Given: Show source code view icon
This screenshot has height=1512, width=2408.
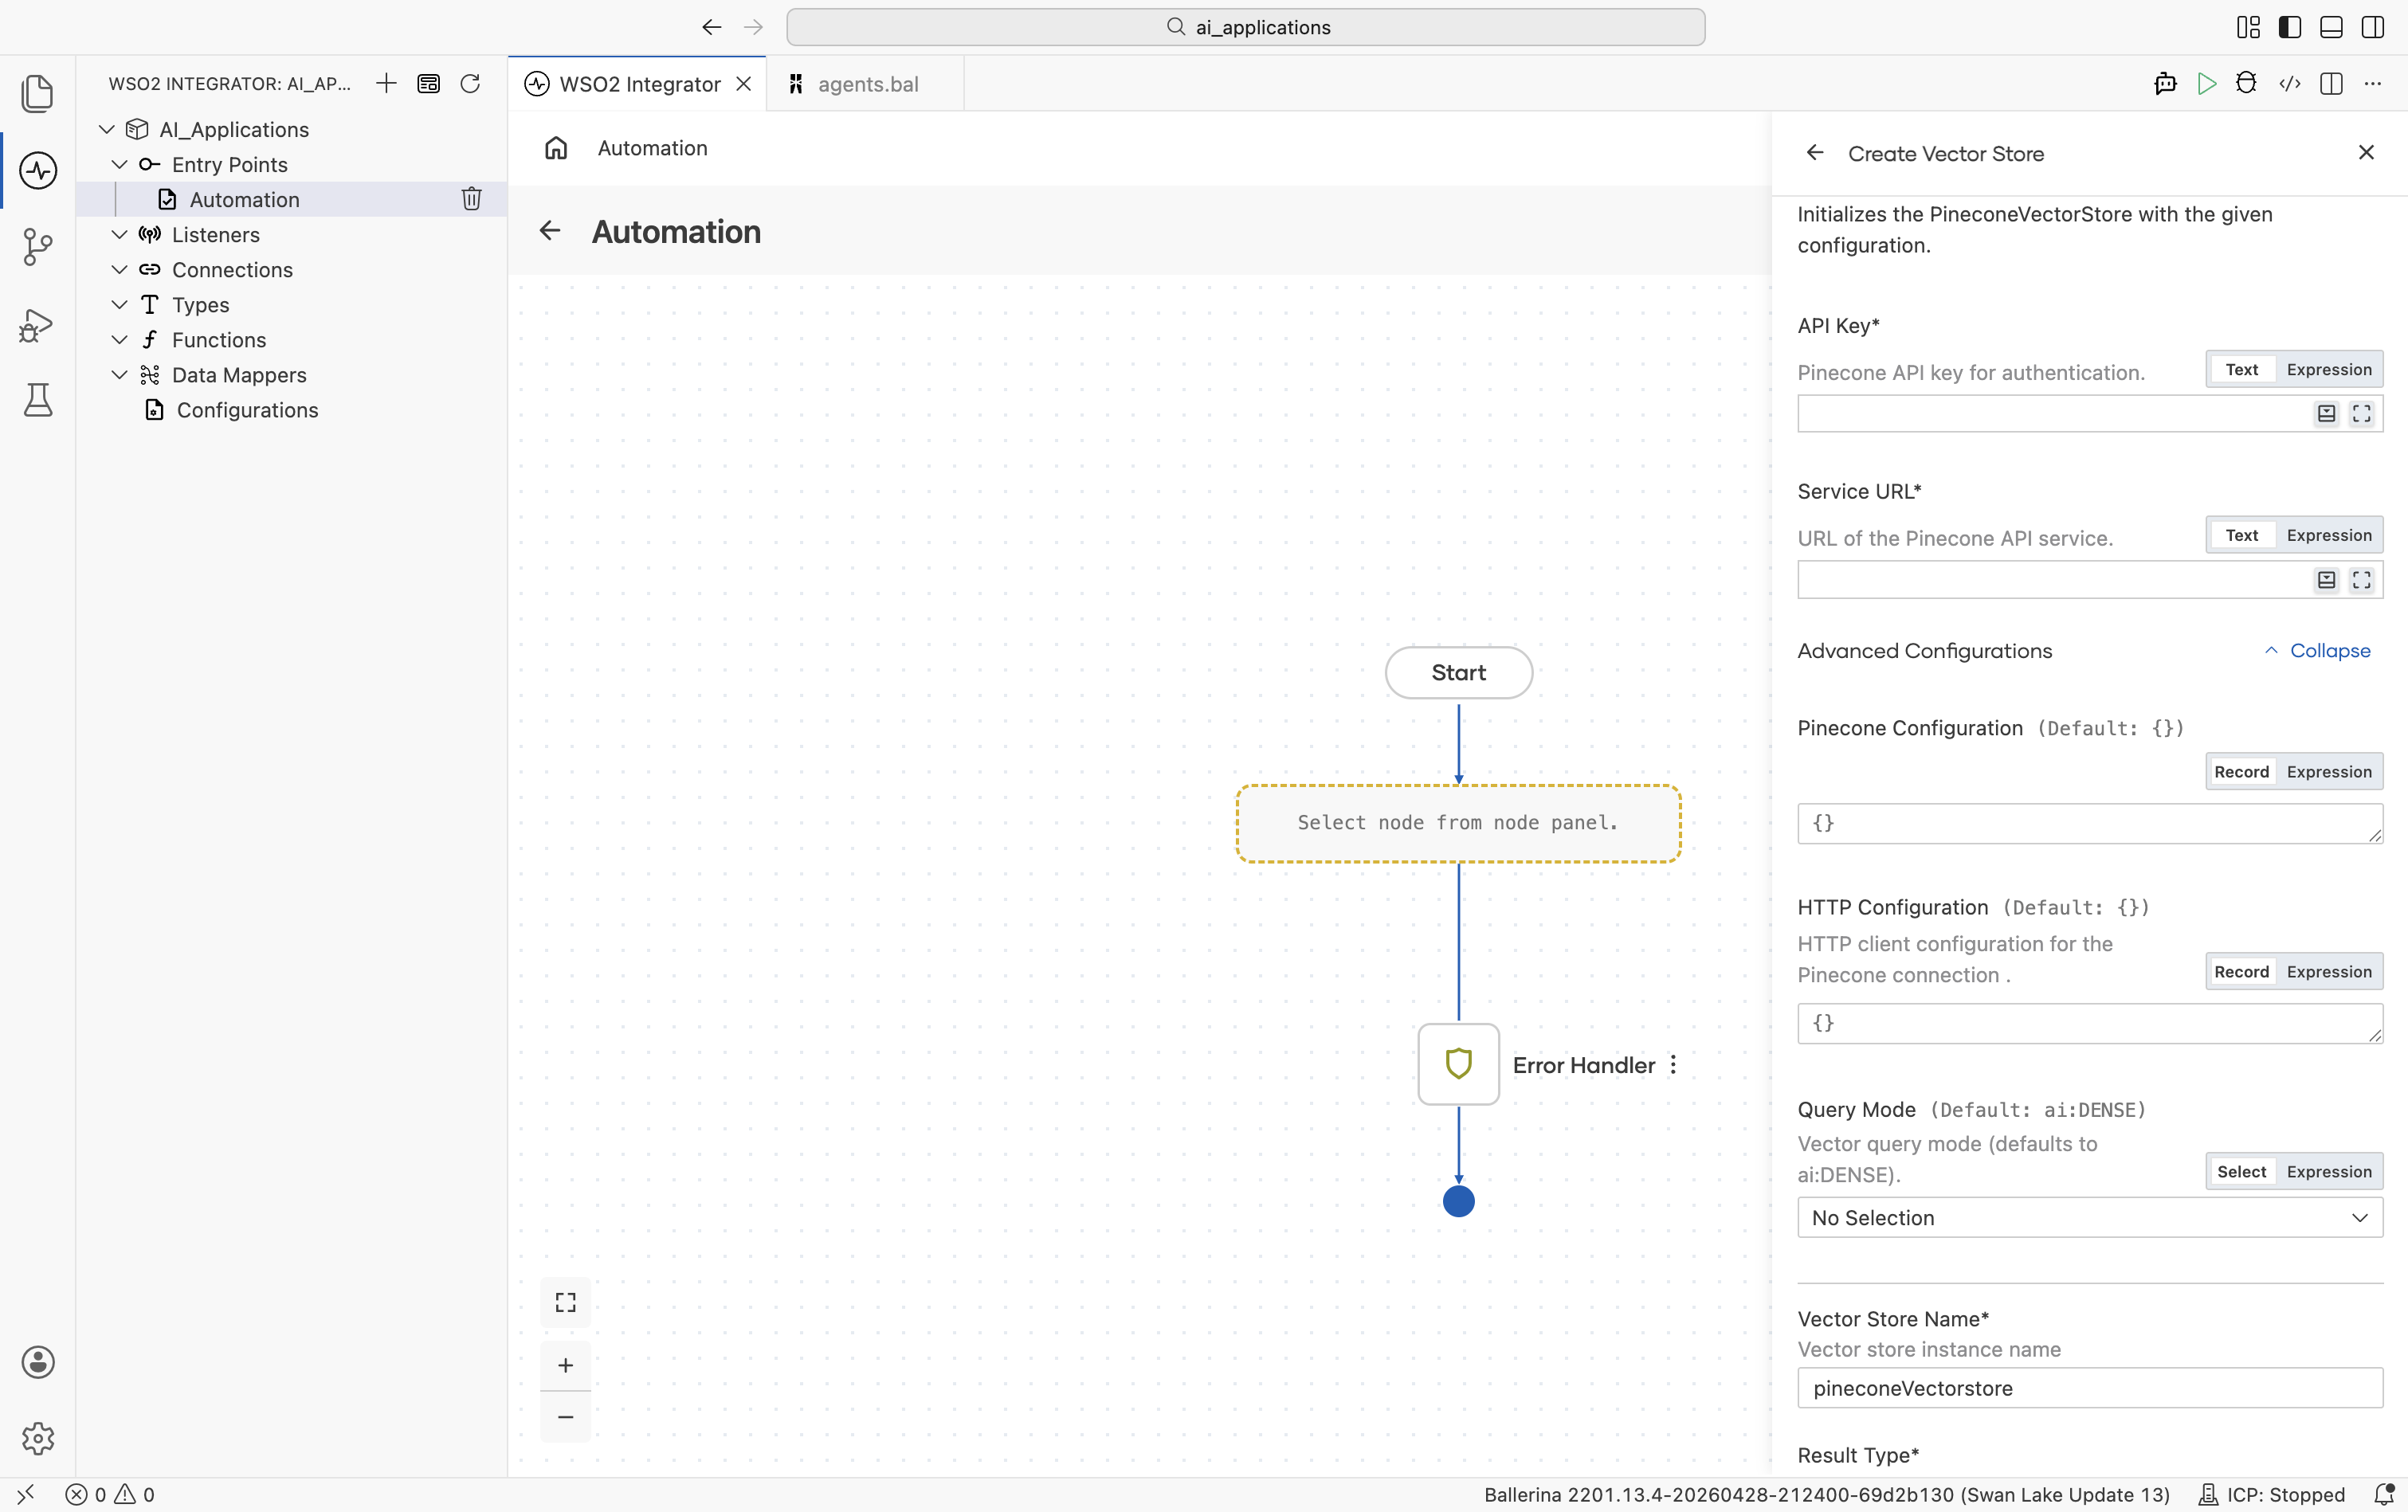Looking at the screenshot, I should coord(2289,84).
